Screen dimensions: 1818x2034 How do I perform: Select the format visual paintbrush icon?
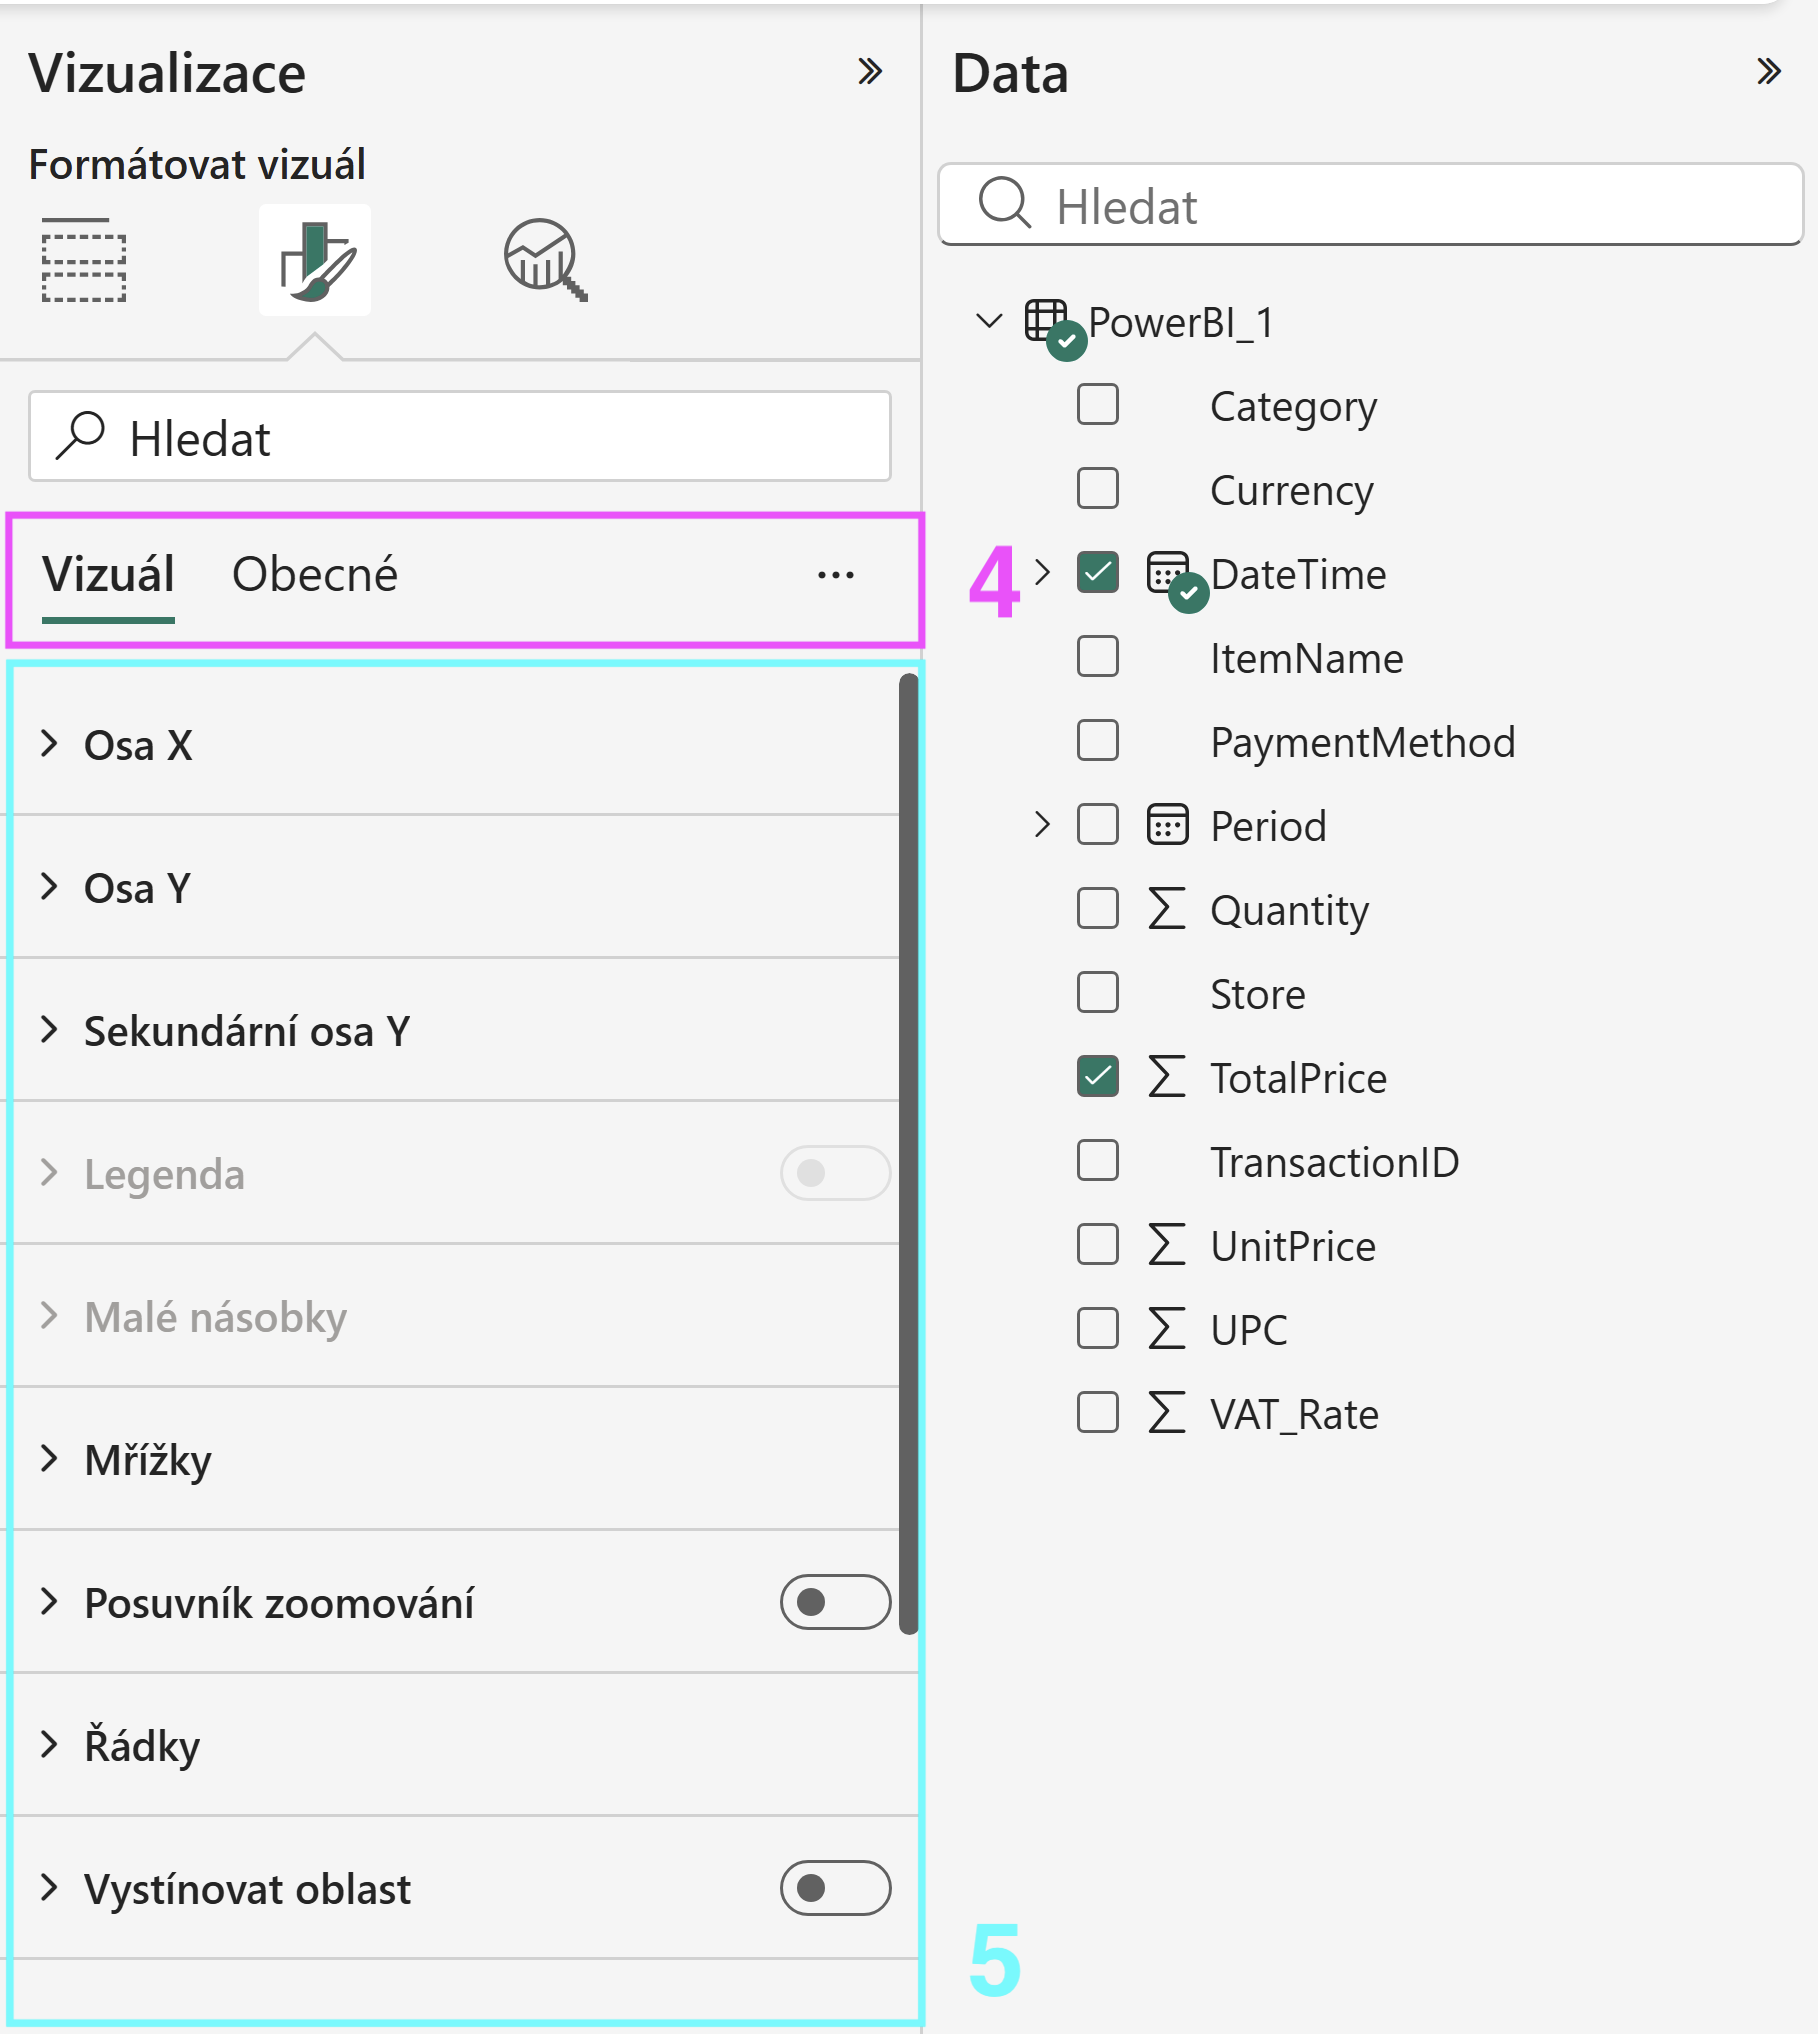[x=315, y=260]
